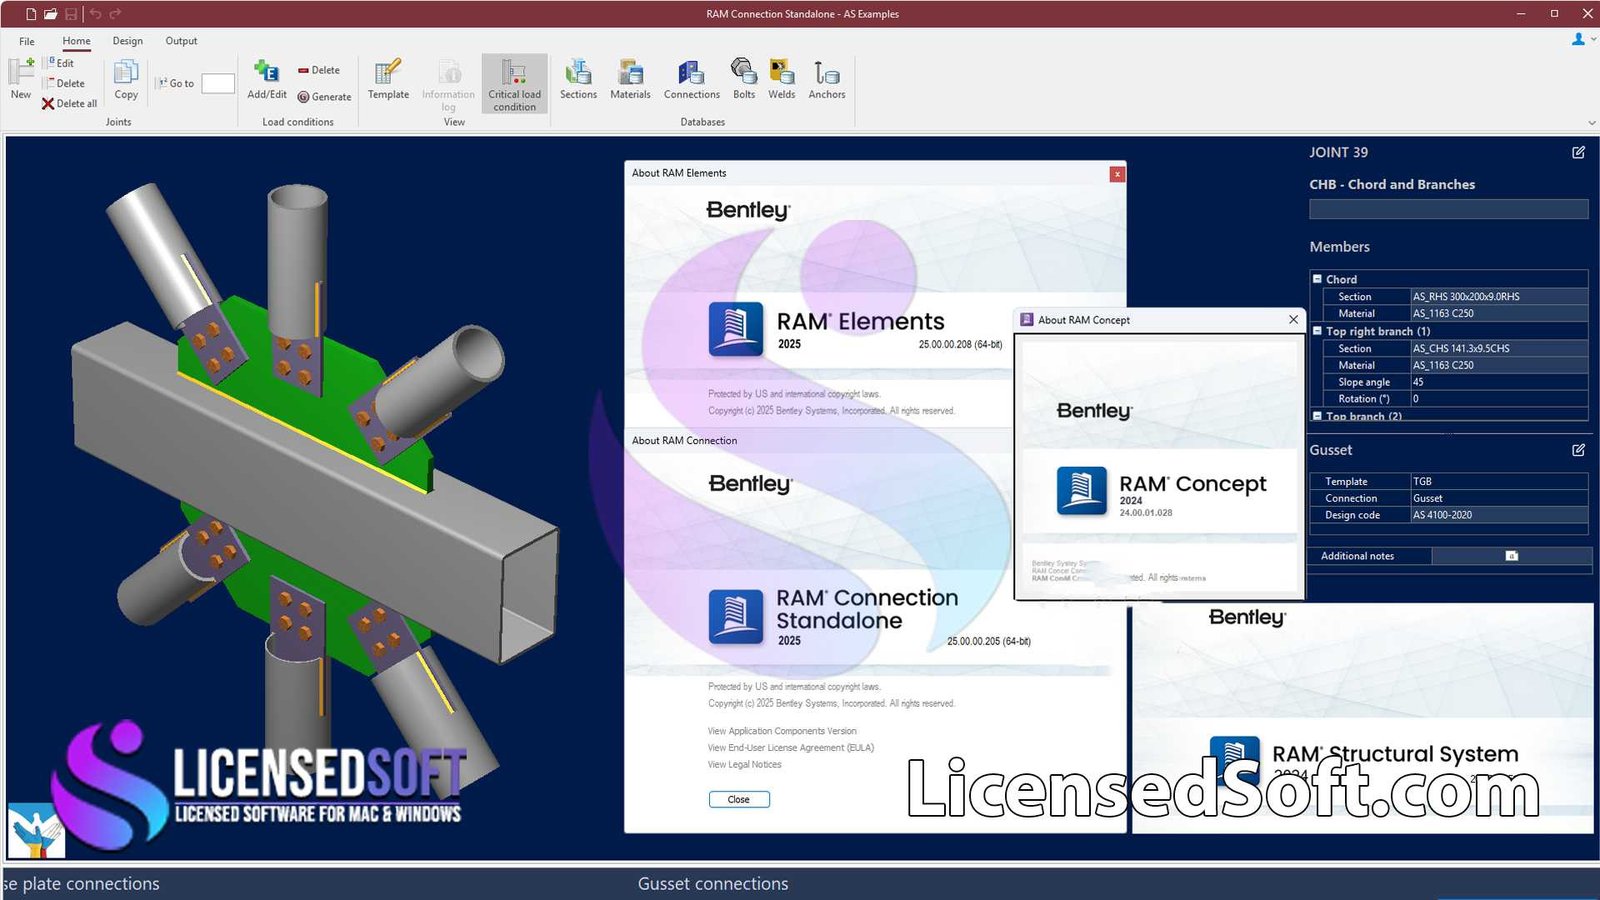Click the Go to joint number field

pos(218,84)
